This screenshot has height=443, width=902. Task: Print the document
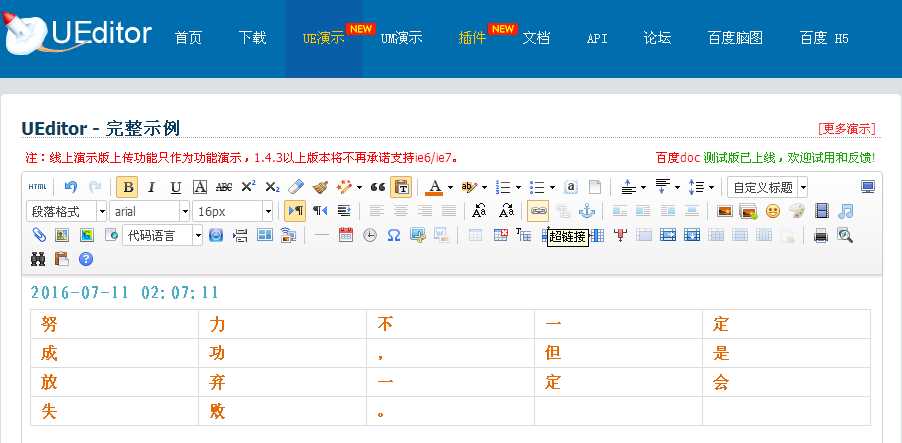[x=821, y=235]
